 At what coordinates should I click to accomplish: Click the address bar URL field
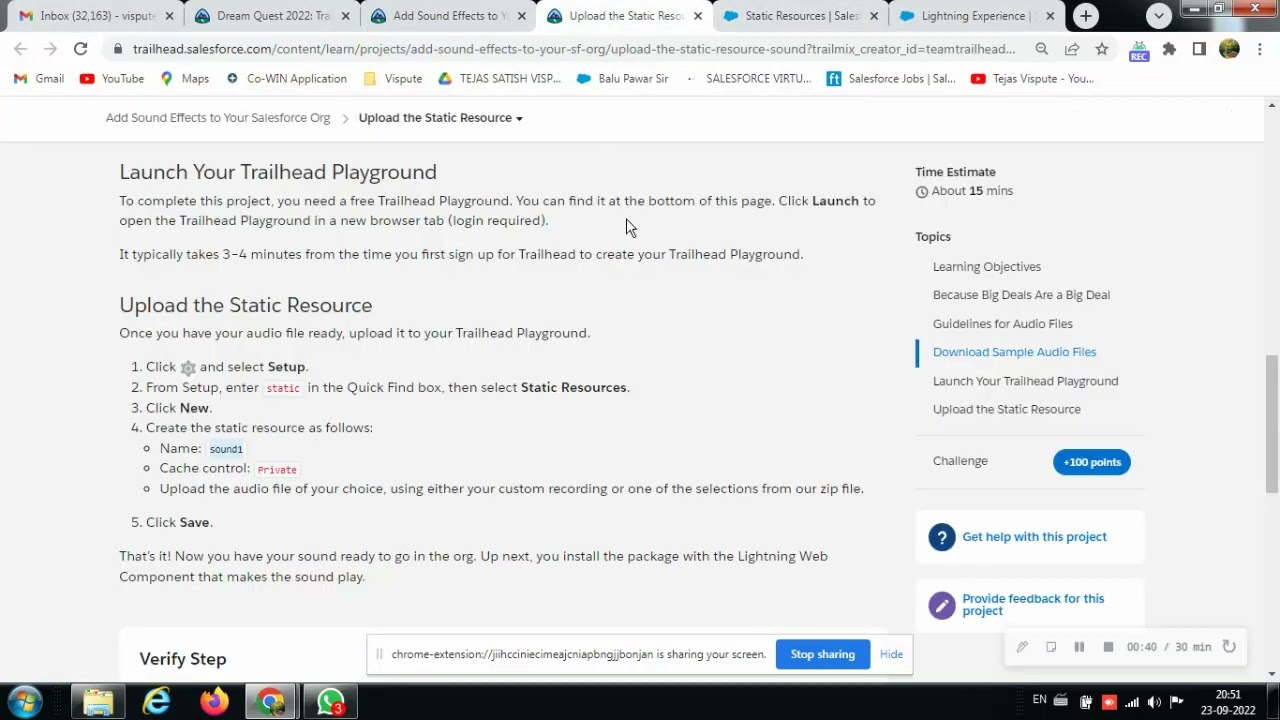tap(573, 49)
